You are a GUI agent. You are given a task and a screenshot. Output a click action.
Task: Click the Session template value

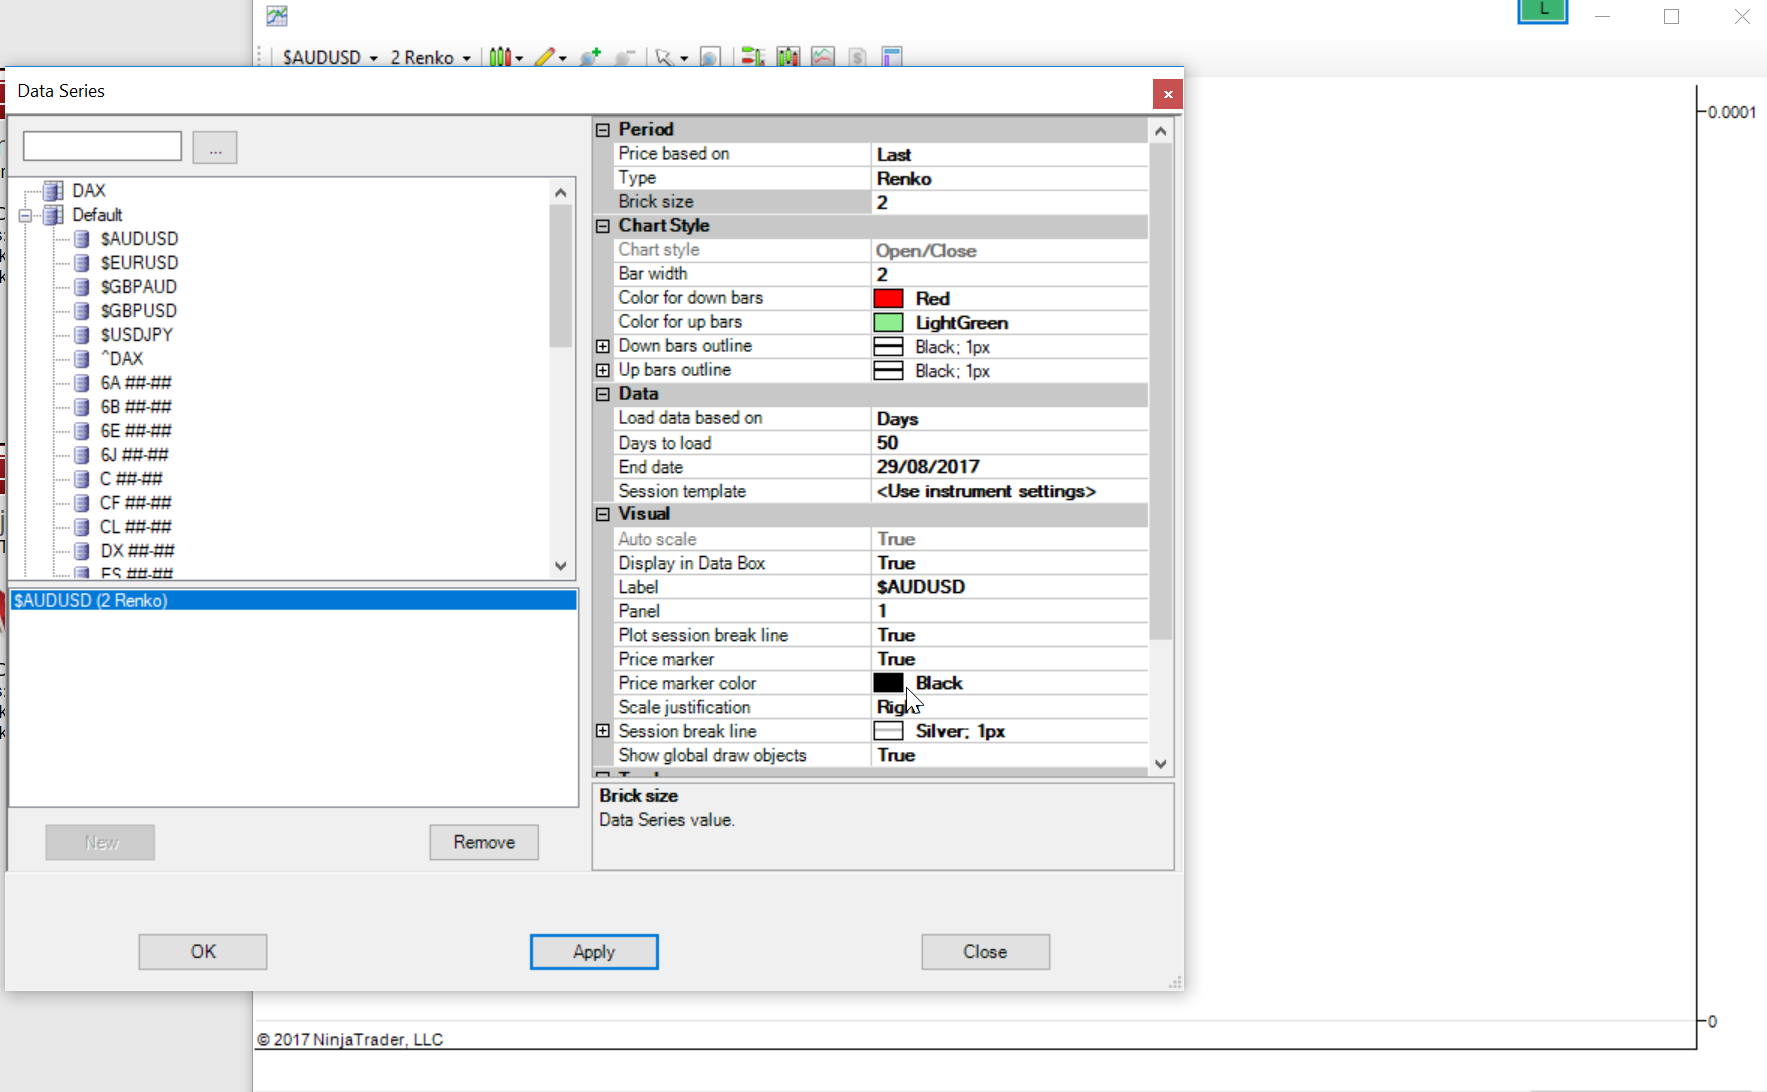coord(1009,491)
